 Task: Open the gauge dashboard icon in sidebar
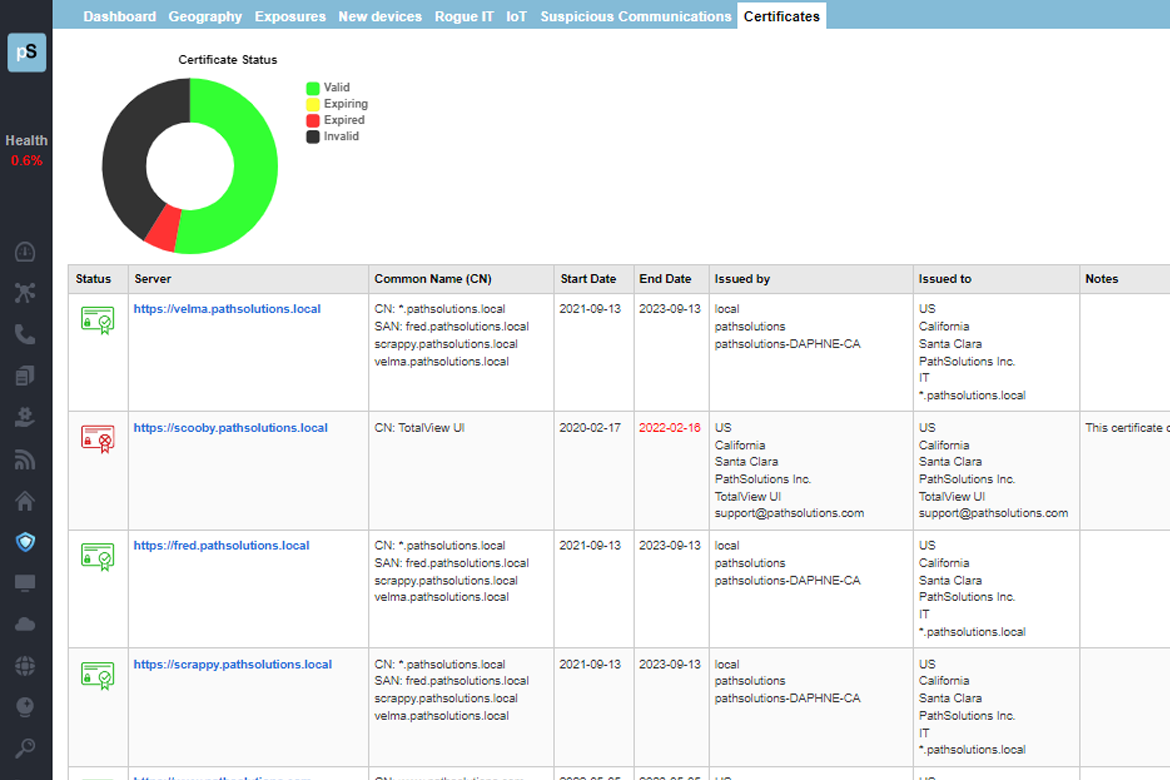click(25, 252)
